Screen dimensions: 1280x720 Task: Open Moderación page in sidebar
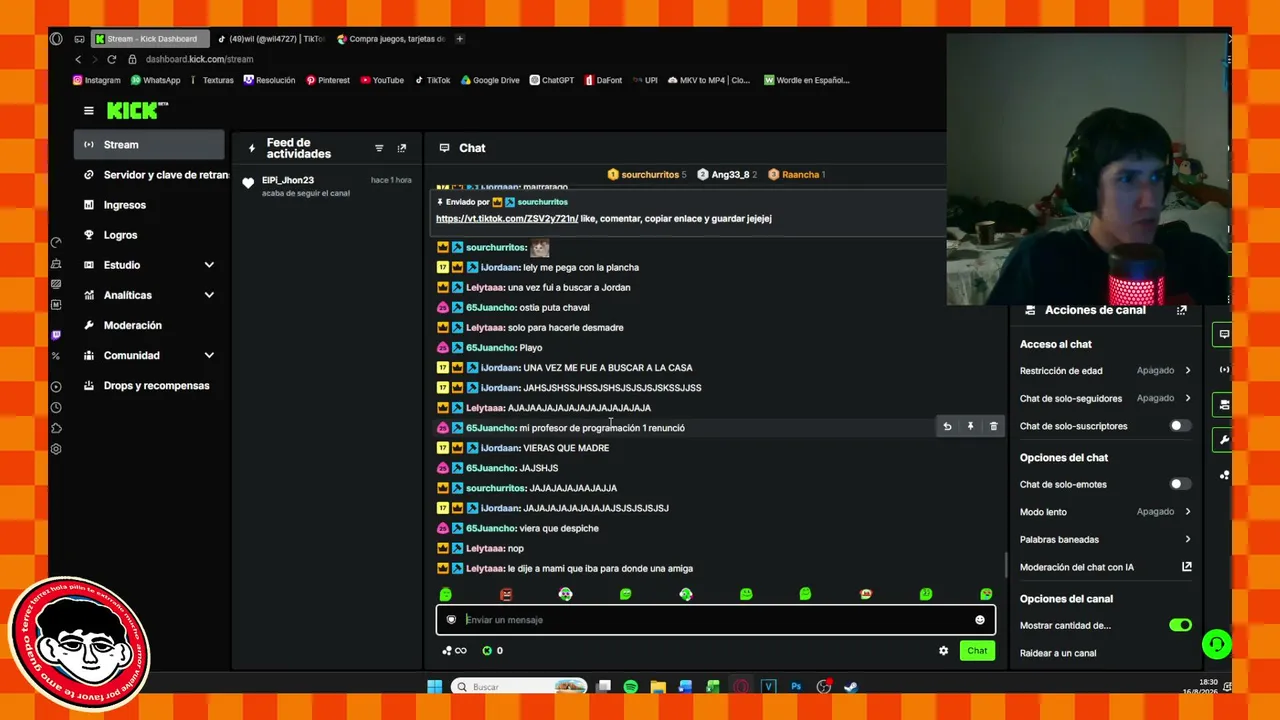[150, 325]
